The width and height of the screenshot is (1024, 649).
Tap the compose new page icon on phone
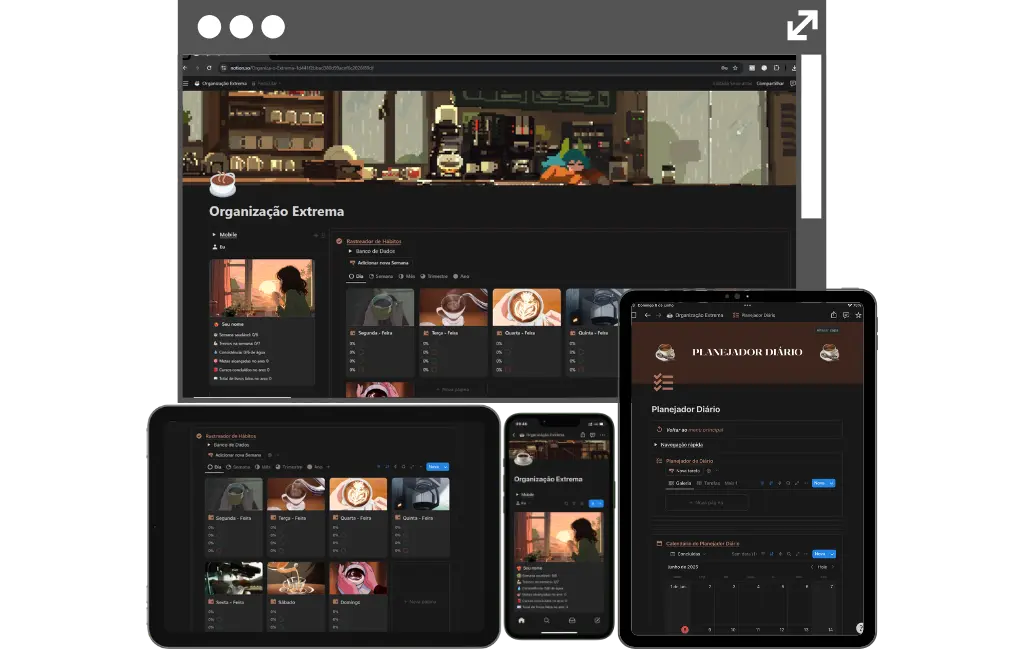coord(597,620)
